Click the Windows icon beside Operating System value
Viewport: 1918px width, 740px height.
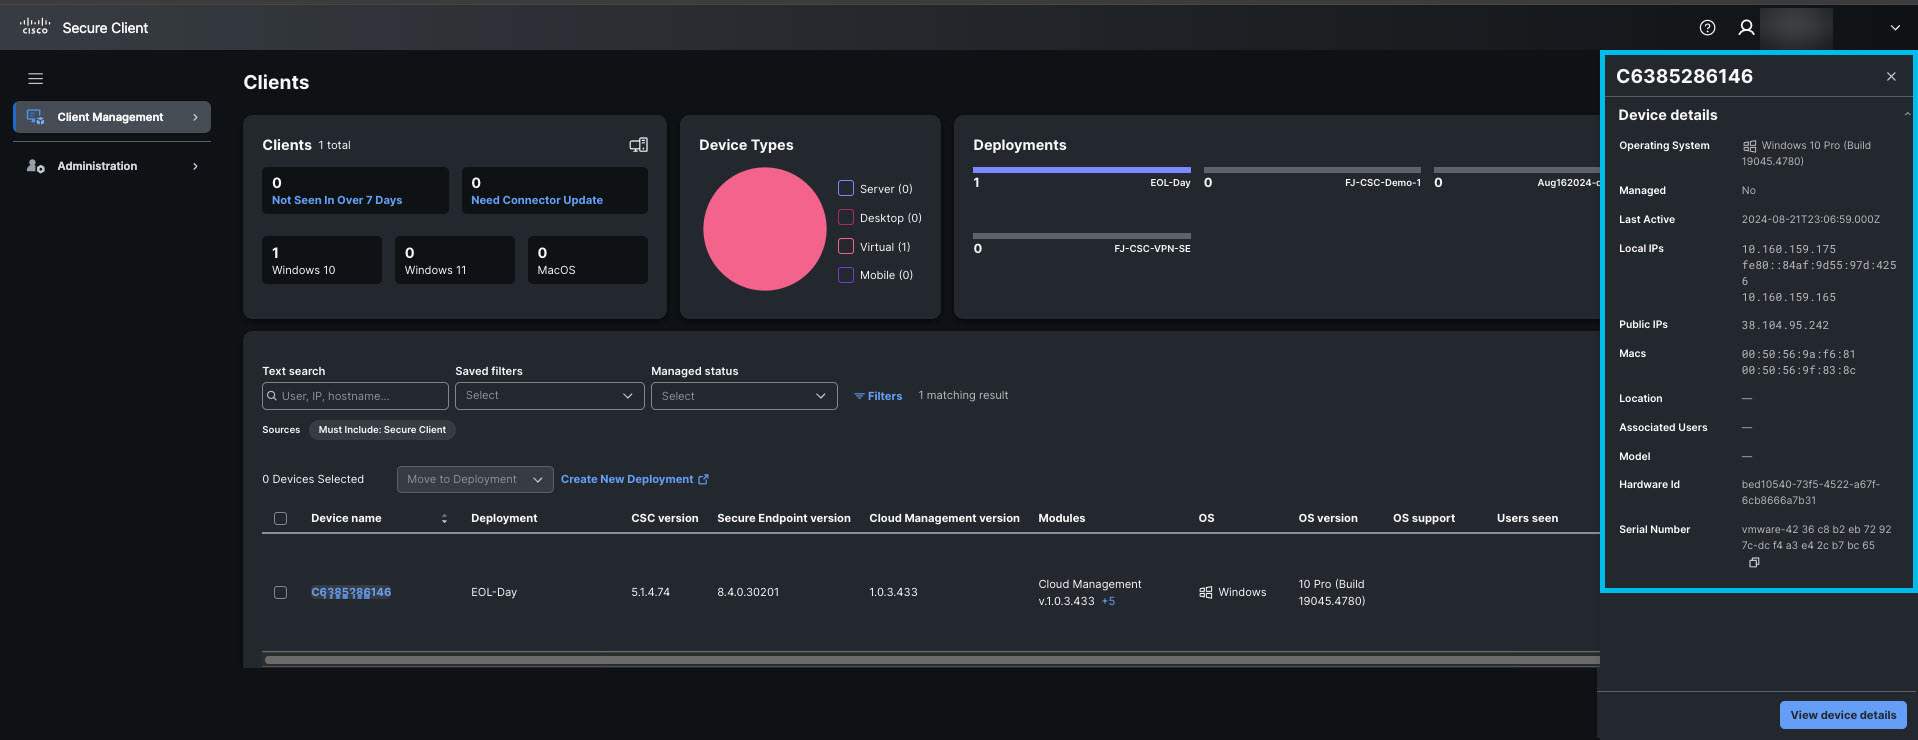(x=1749, y=146)
